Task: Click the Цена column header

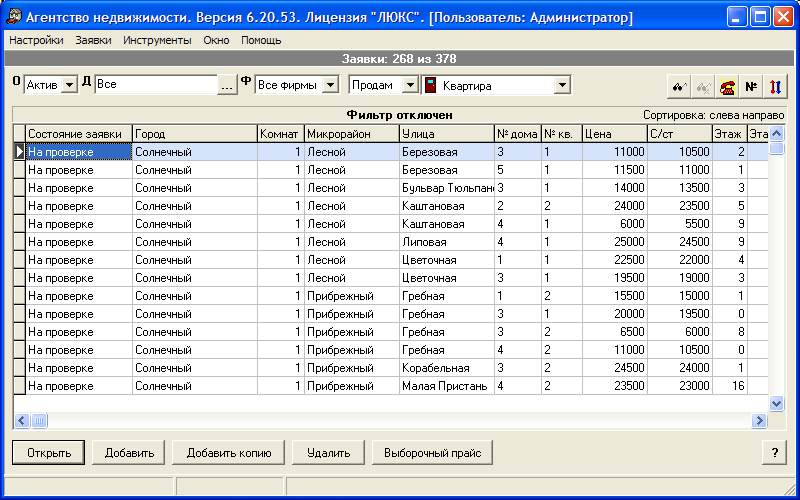Action: (x=615, y=134)
